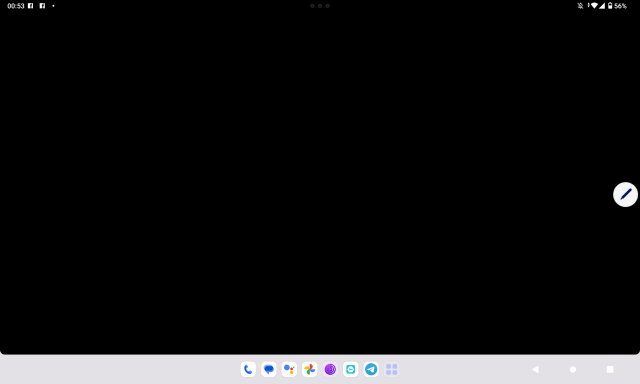640x384 pixels.
Task: Tap the three-dot handle at screen top
Action: pyautogui.click(x=320, y=6)
